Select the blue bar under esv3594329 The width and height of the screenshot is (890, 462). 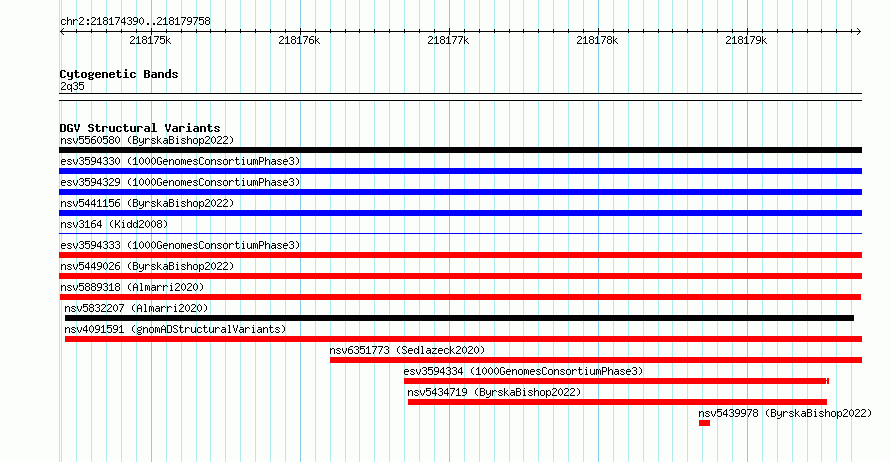[x=460, y=192]
